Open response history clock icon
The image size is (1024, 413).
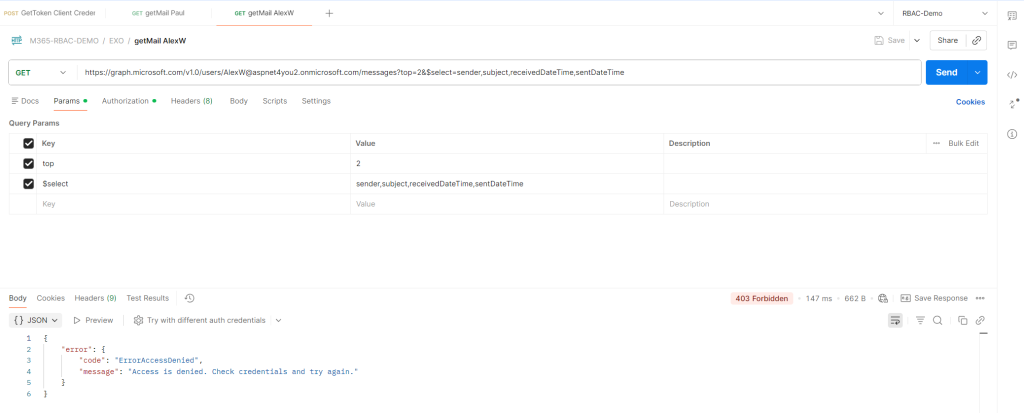[x=189, y=298]
